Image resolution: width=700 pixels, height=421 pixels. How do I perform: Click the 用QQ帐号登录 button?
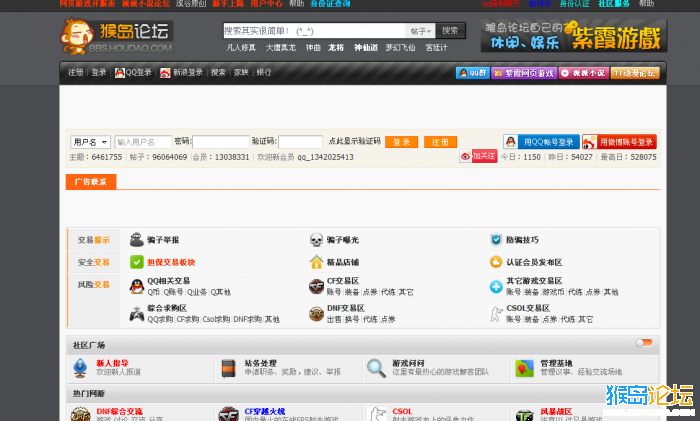(x=541, y=142)
